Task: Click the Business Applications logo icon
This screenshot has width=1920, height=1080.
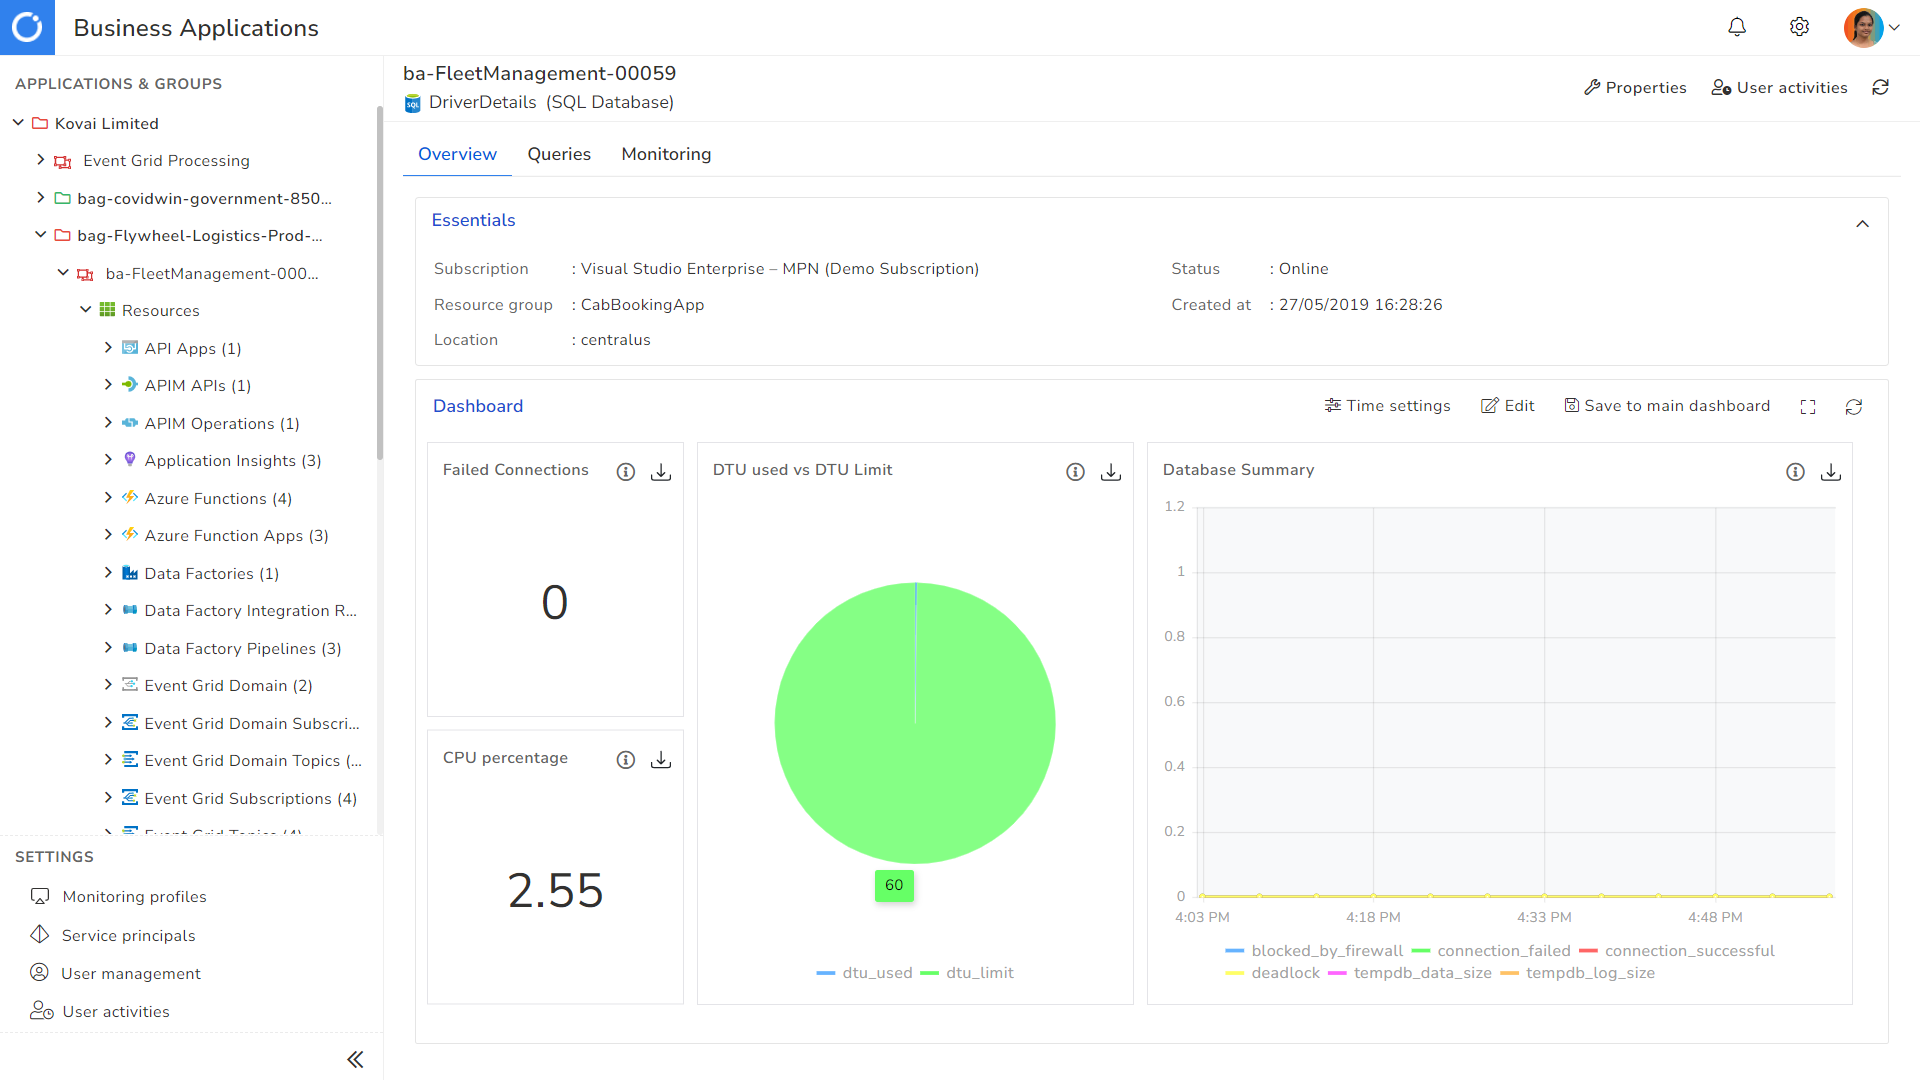Action: 27,27
